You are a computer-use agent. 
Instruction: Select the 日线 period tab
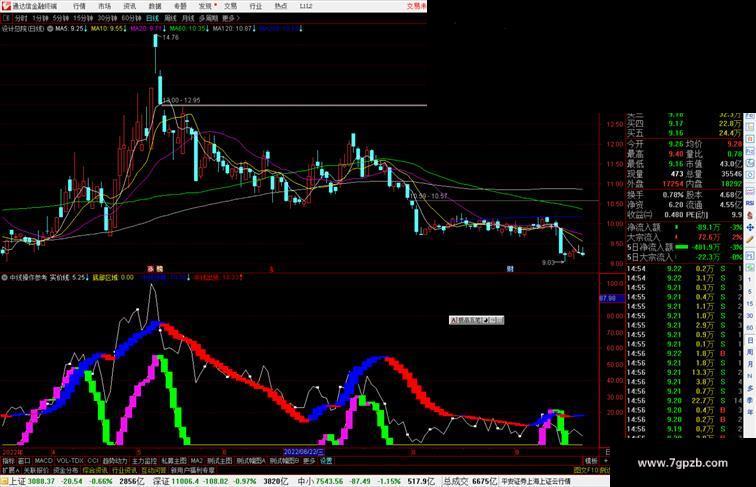[152, 18]
